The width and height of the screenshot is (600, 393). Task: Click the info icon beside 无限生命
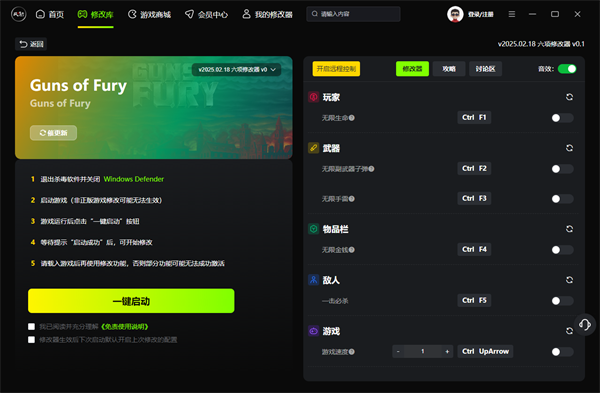(352, 118)
